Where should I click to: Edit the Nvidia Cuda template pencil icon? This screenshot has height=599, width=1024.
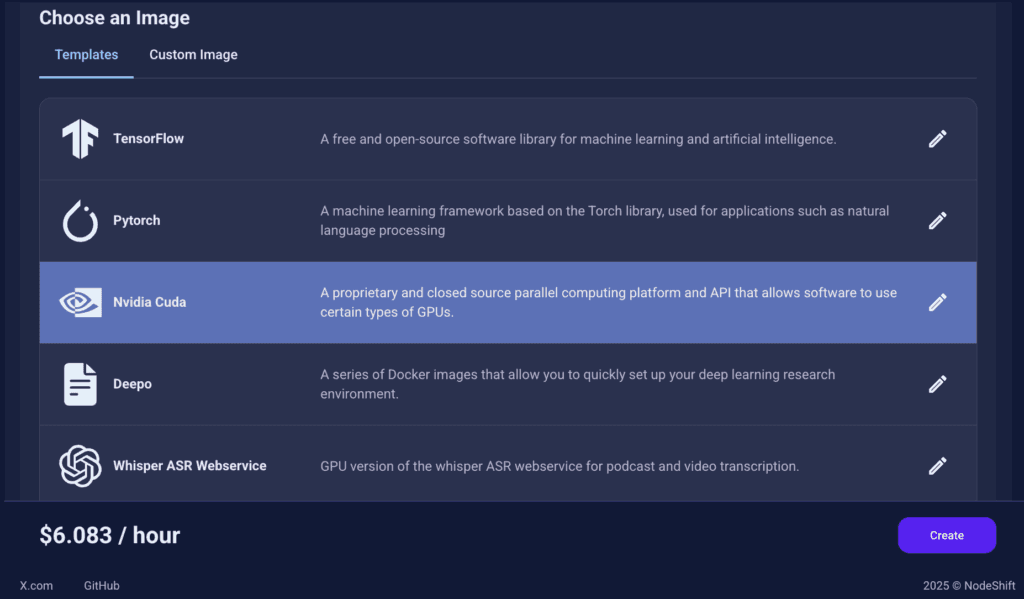click(x=937, y=302)
